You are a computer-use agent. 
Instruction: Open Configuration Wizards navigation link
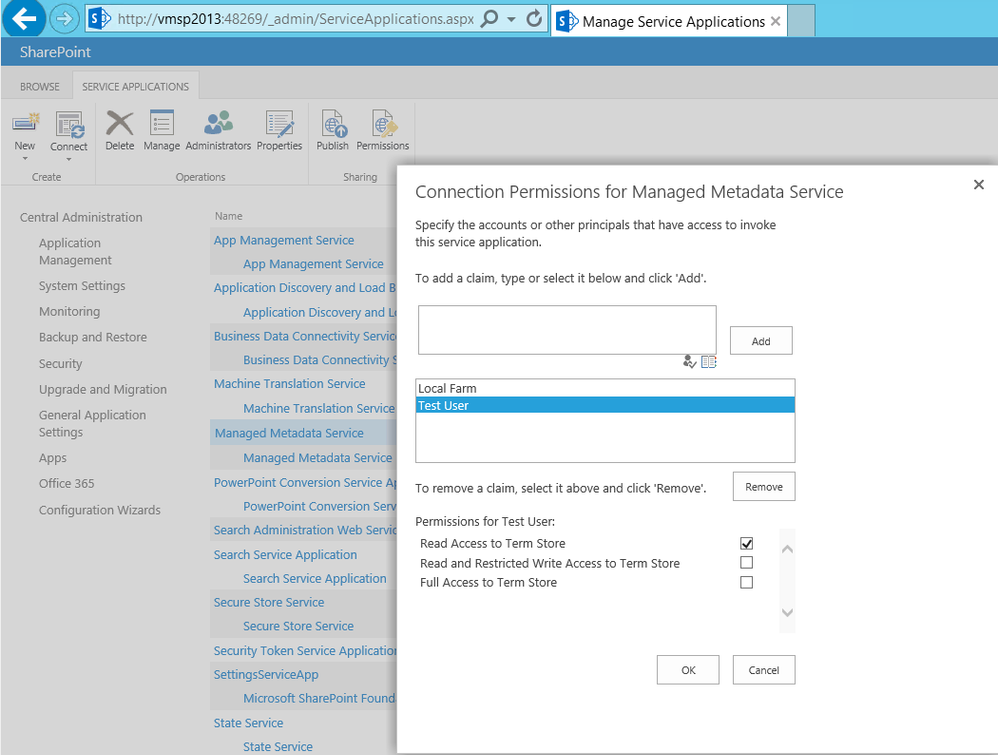(99, 510)
